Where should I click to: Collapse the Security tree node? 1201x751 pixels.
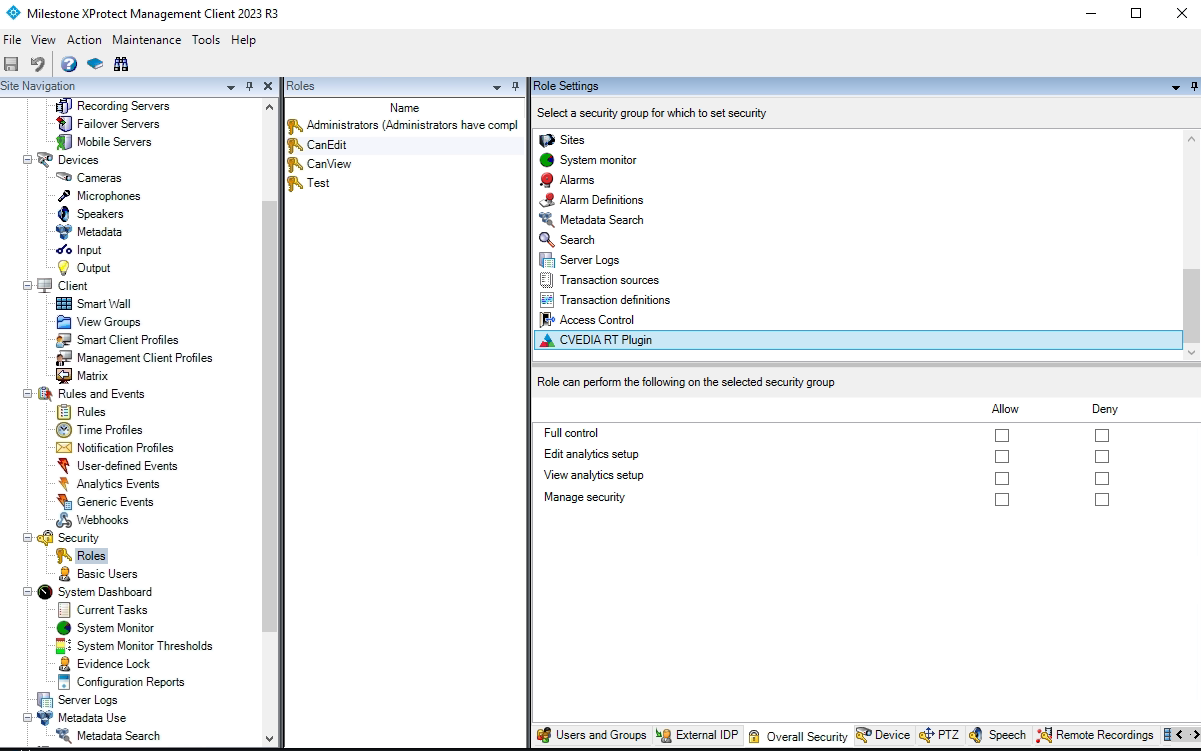coord(28,538)
